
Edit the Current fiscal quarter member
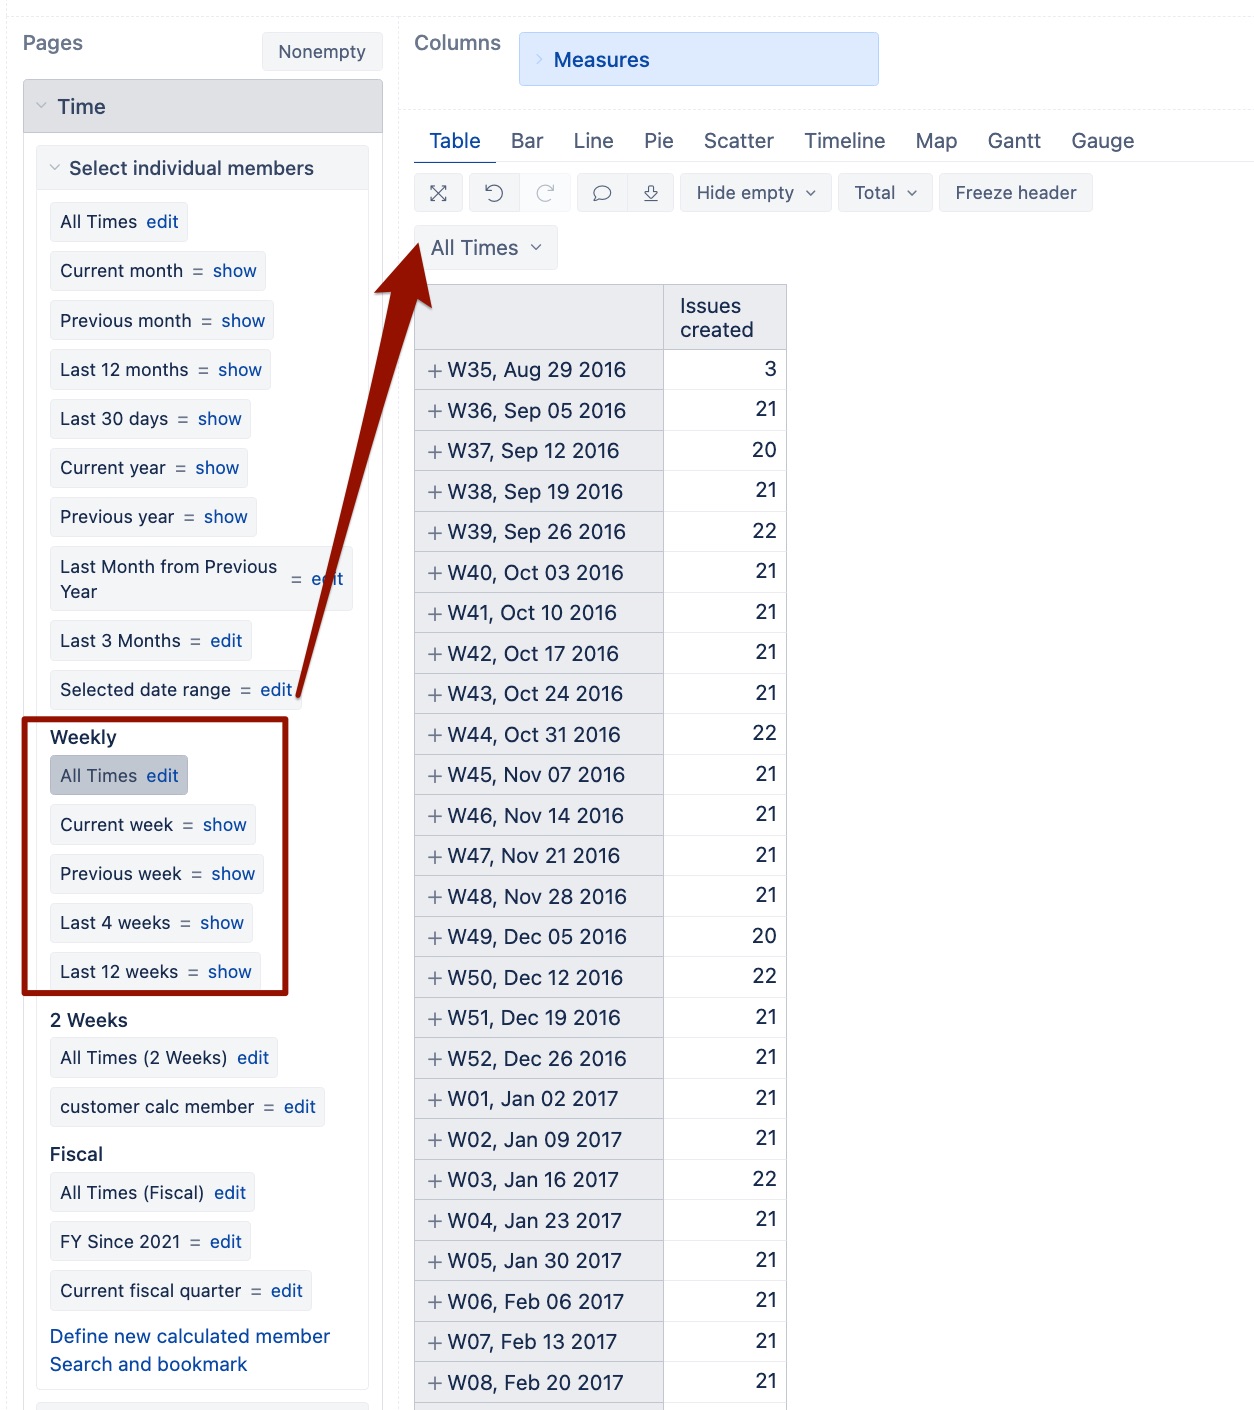point(287,1291)
